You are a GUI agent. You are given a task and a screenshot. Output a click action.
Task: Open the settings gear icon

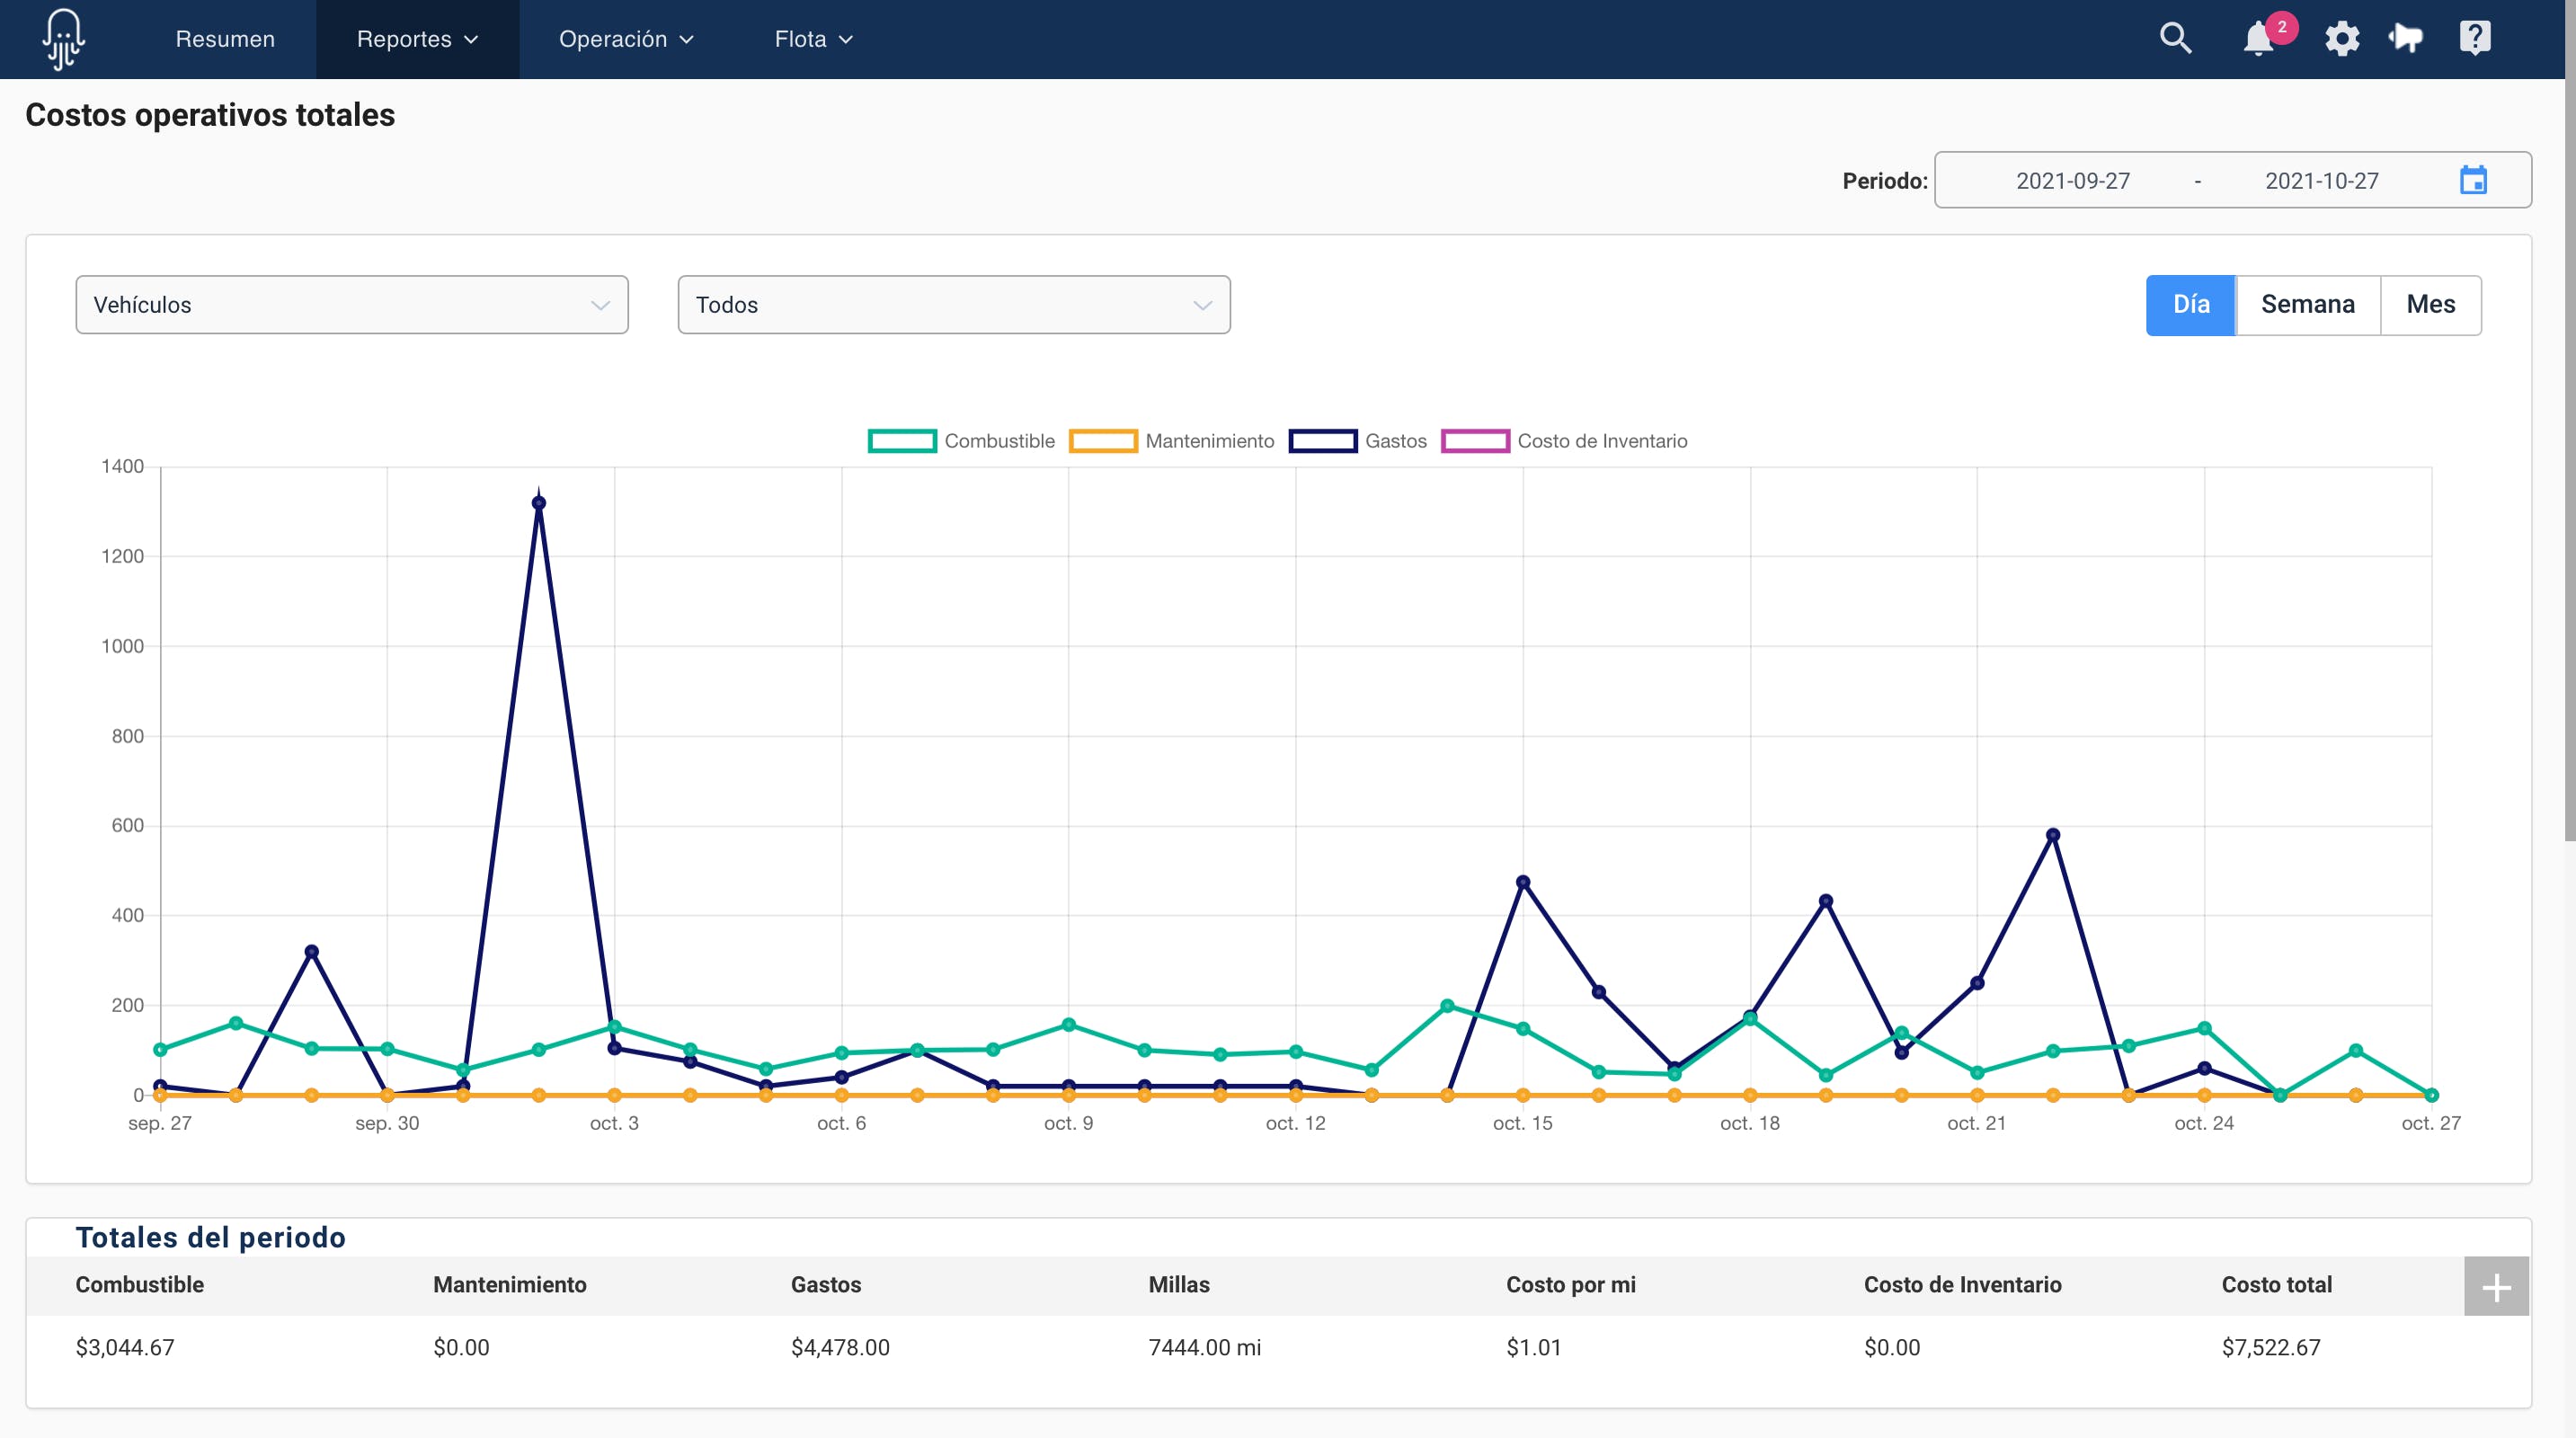[x=2341, y=39]
